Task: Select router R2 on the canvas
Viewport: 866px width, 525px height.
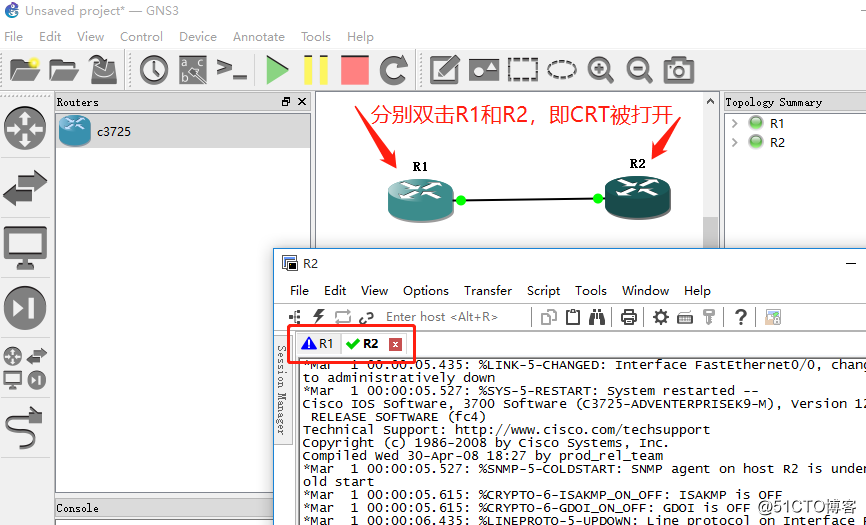Action: point(637,197)
